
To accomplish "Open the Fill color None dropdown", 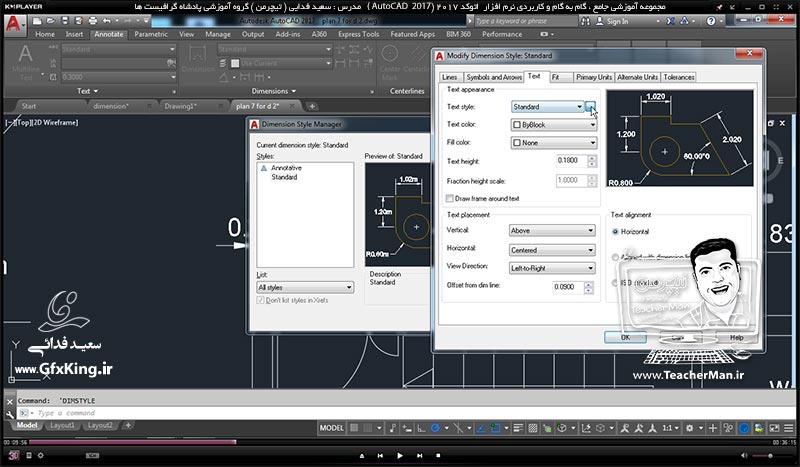I will click(x=554, y=142).
